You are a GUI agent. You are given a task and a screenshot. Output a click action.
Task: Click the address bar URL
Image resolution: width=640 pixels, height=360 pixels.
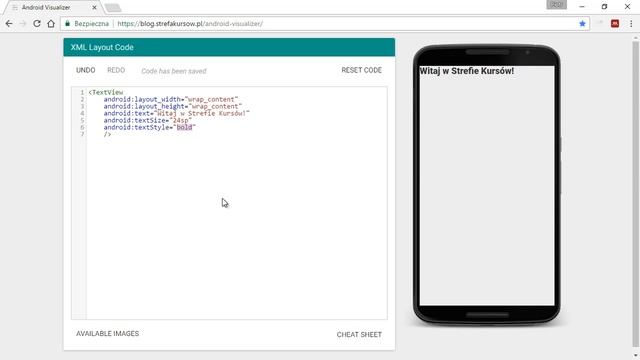pyautogui.click(x=190, y=24)
